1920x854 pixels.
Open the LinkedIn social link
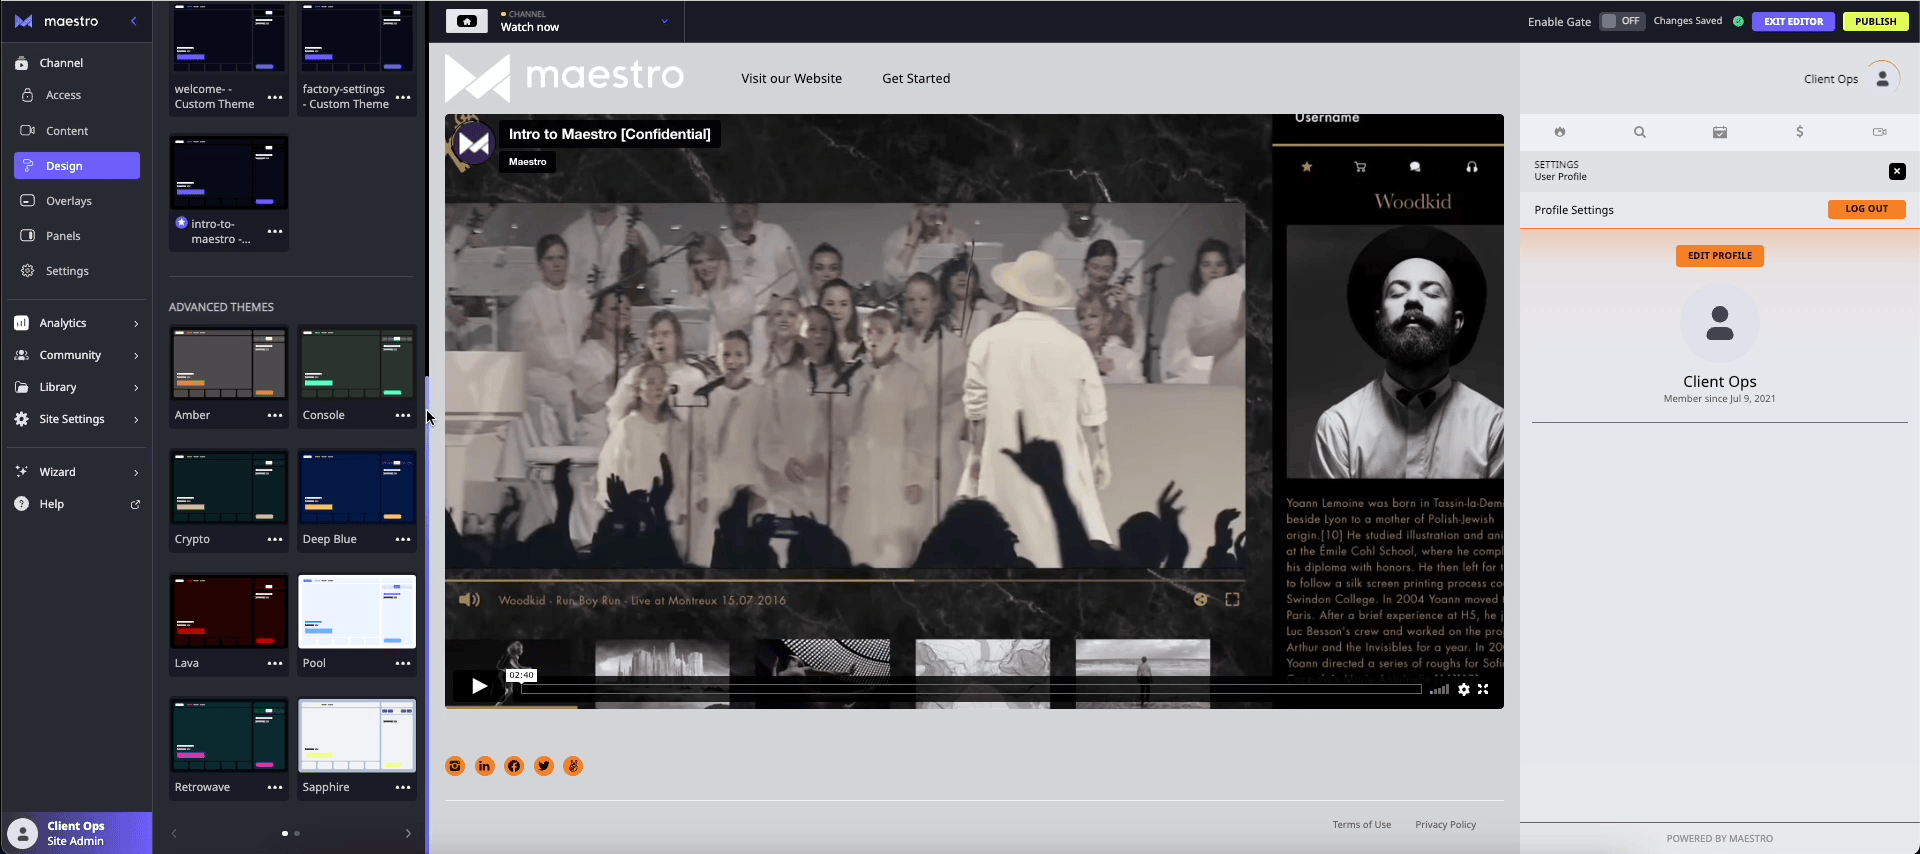tap(485, 766)
